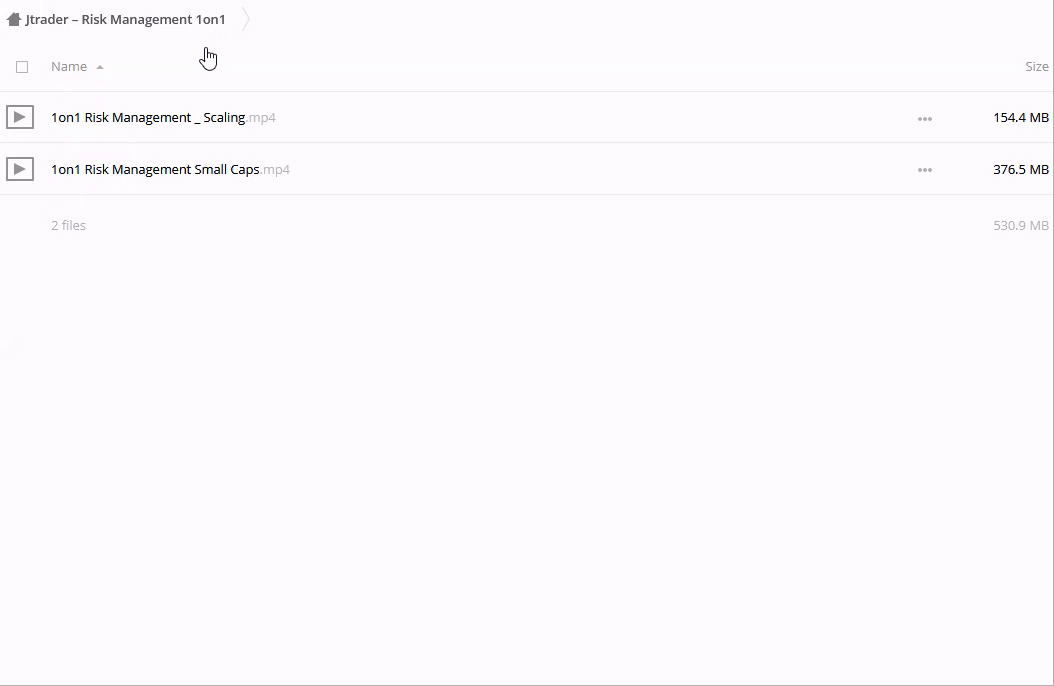Open more options for the Scaling video
The image size is (1054, 686).
tap(925, 118)
